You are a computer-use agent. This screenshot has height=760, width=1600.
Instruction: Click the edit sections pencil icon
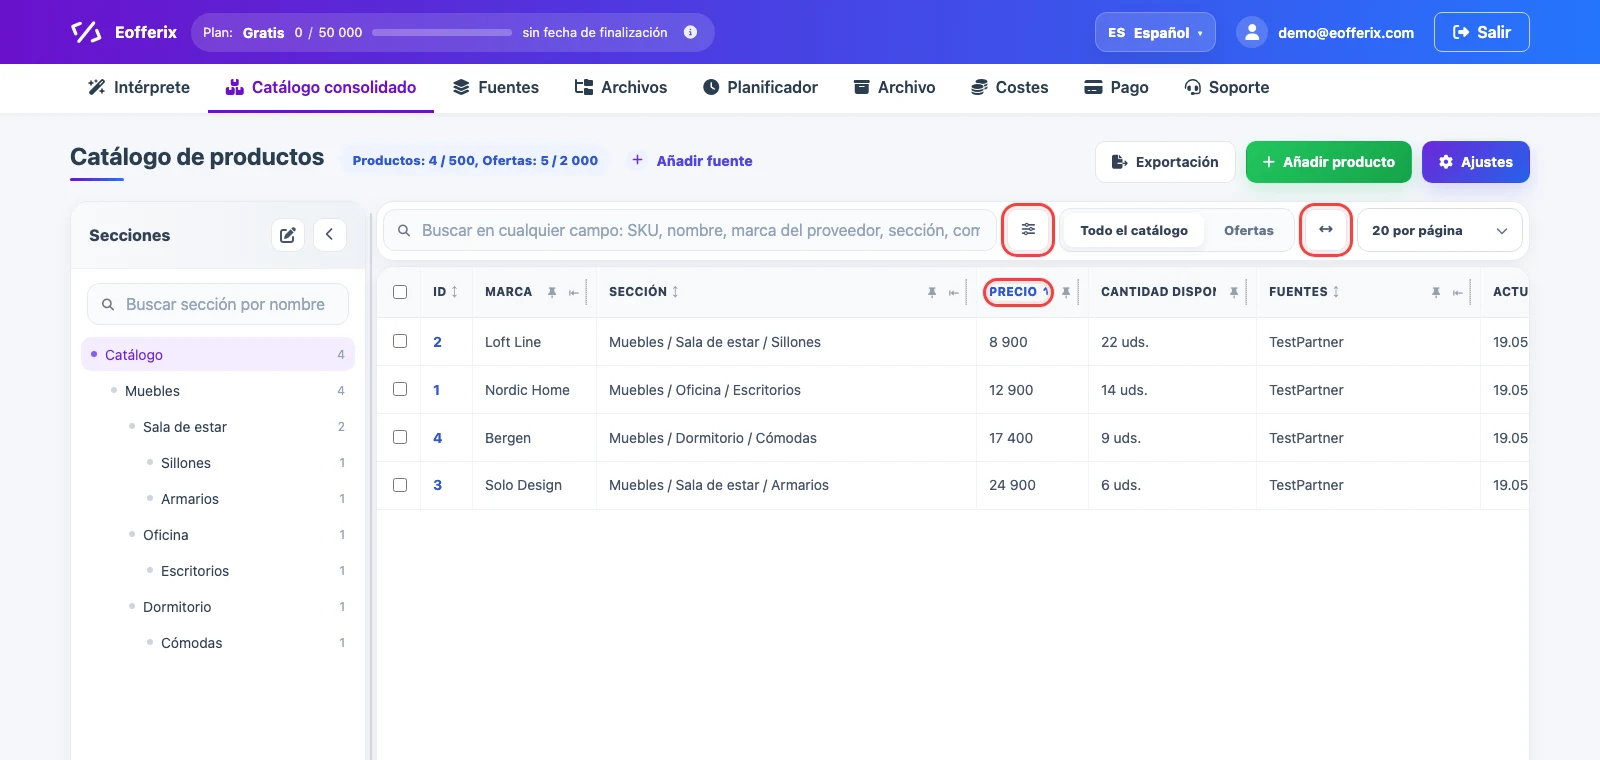[x=288, y=235]
